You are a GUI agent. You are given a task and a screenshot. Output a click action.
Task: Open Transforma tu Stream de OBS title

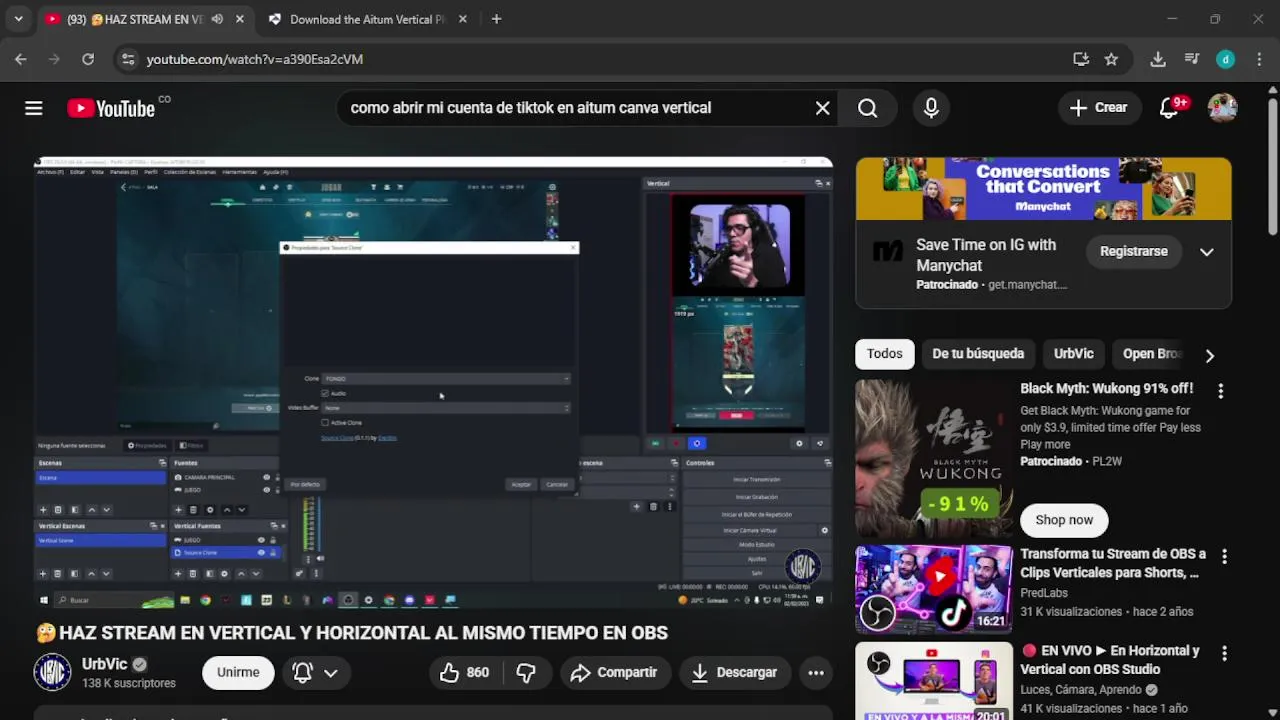pyautogui.click(x=1113, y=563)
